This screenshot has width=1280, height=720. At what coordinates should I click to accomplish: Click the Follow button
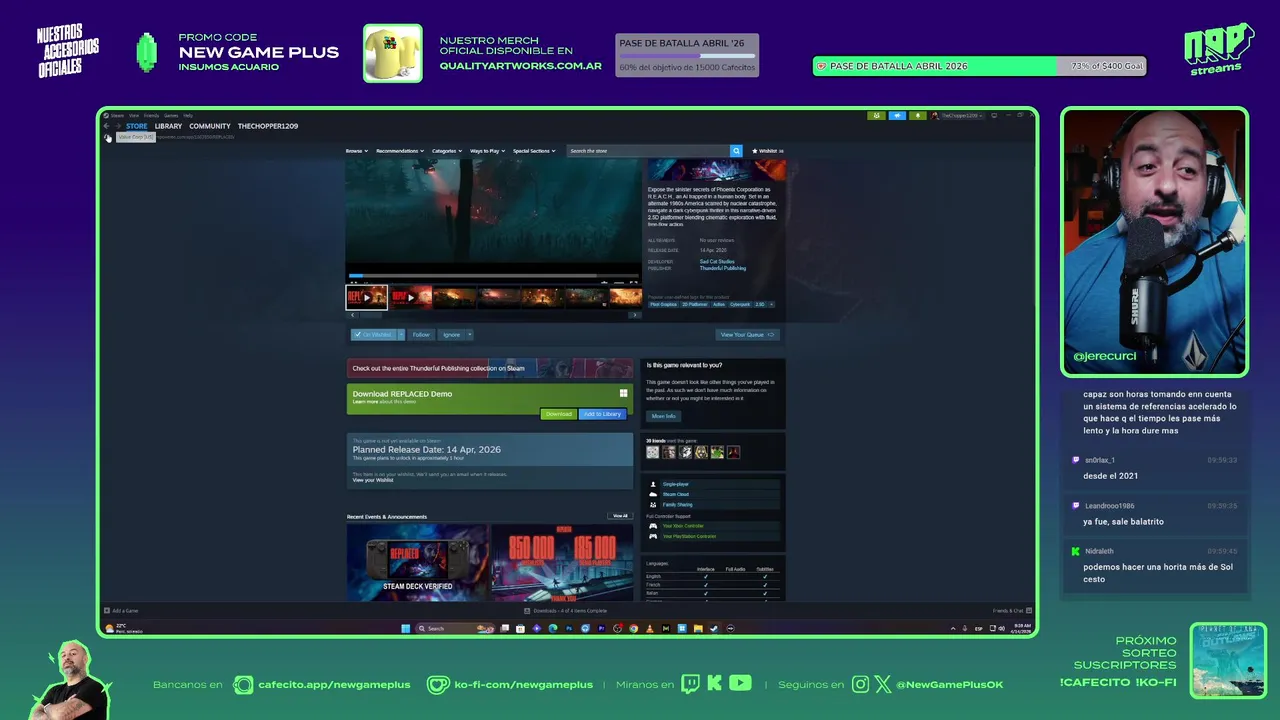coord(421,335)
